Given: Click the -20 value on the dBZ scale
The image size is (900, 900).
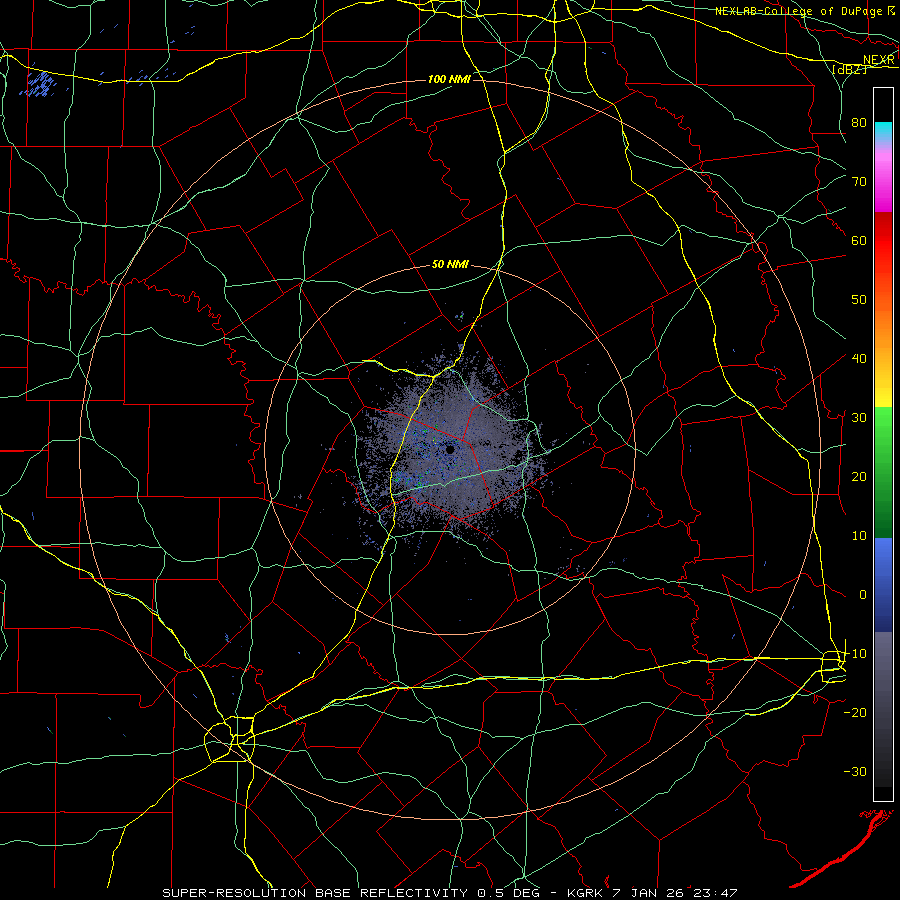Looking at the screenshot, I should point(855,713).
